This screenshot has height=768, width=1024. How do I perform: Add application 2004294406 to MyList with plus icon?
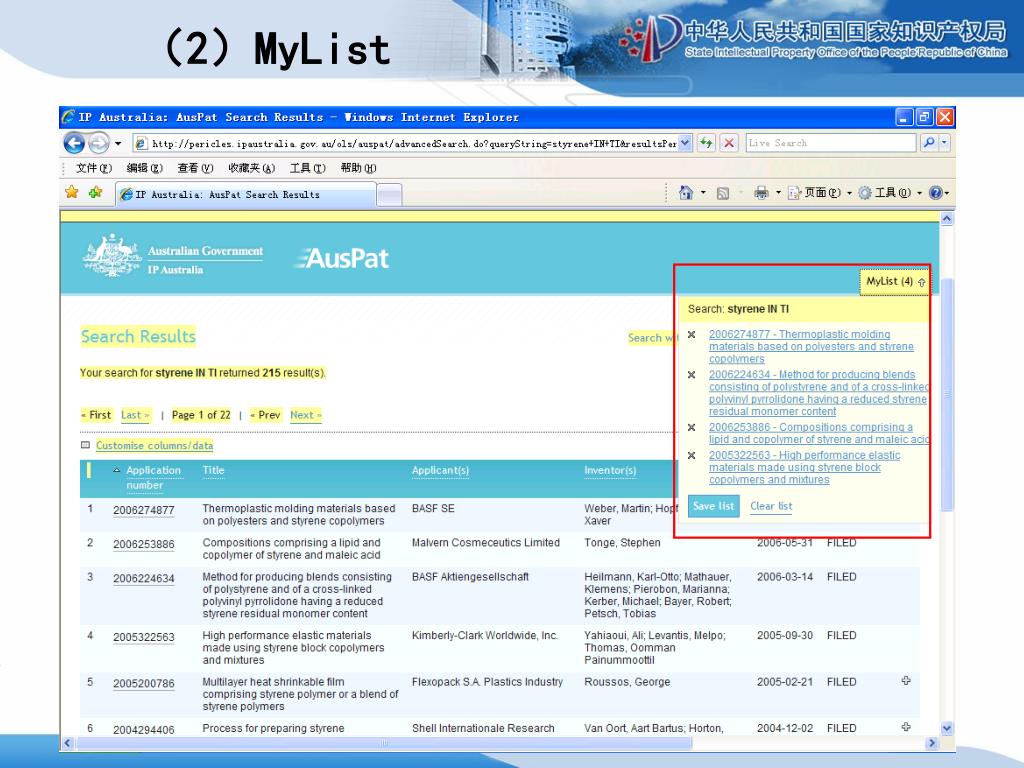906,727
